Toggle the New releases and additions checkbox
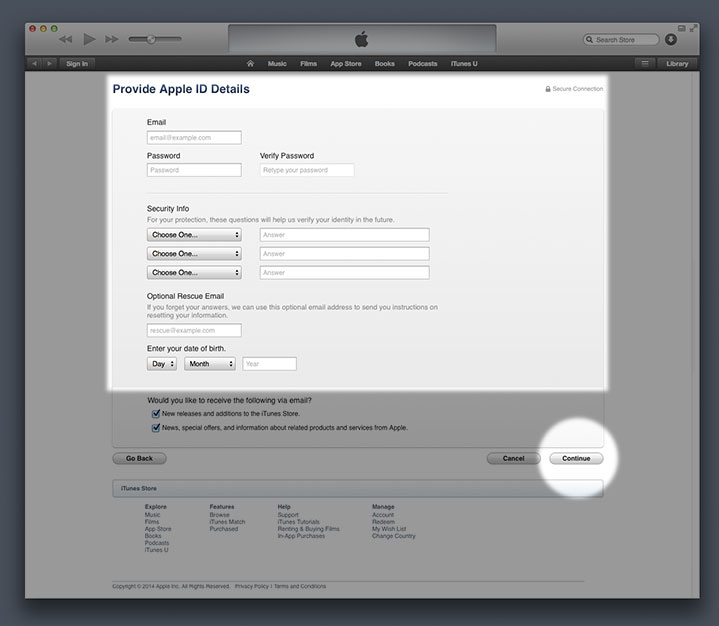 [156, 413]
